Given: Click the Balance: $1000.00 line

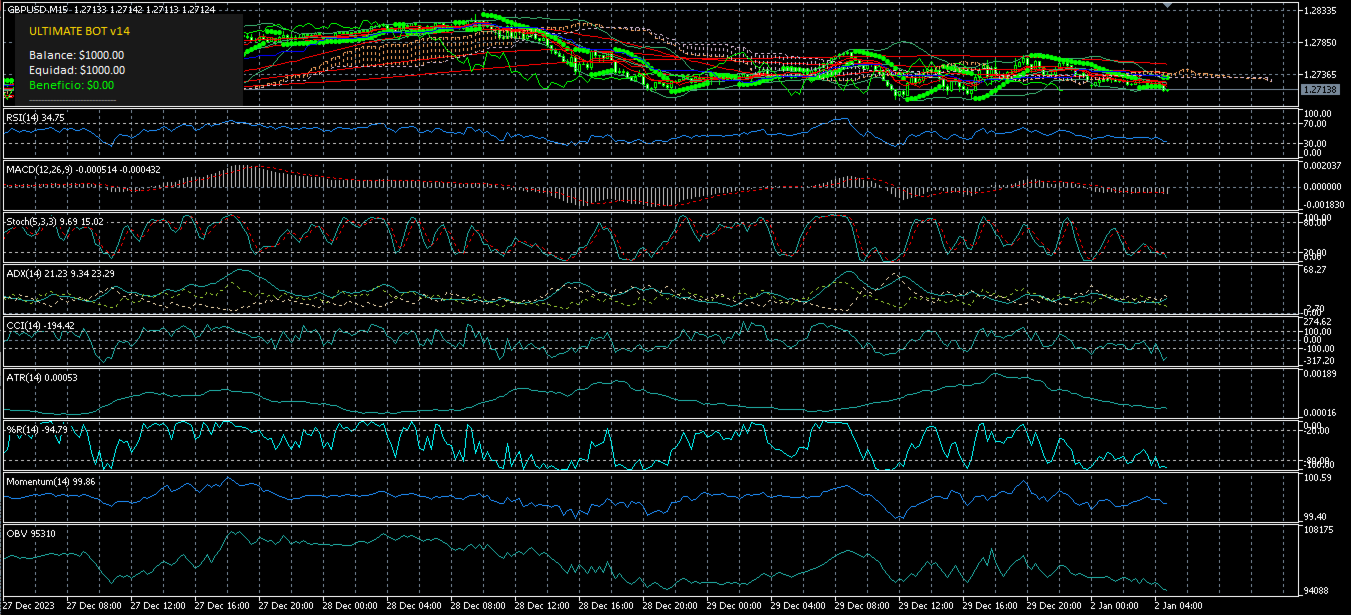Looking at the screenshot, I should tap(77, 55).
